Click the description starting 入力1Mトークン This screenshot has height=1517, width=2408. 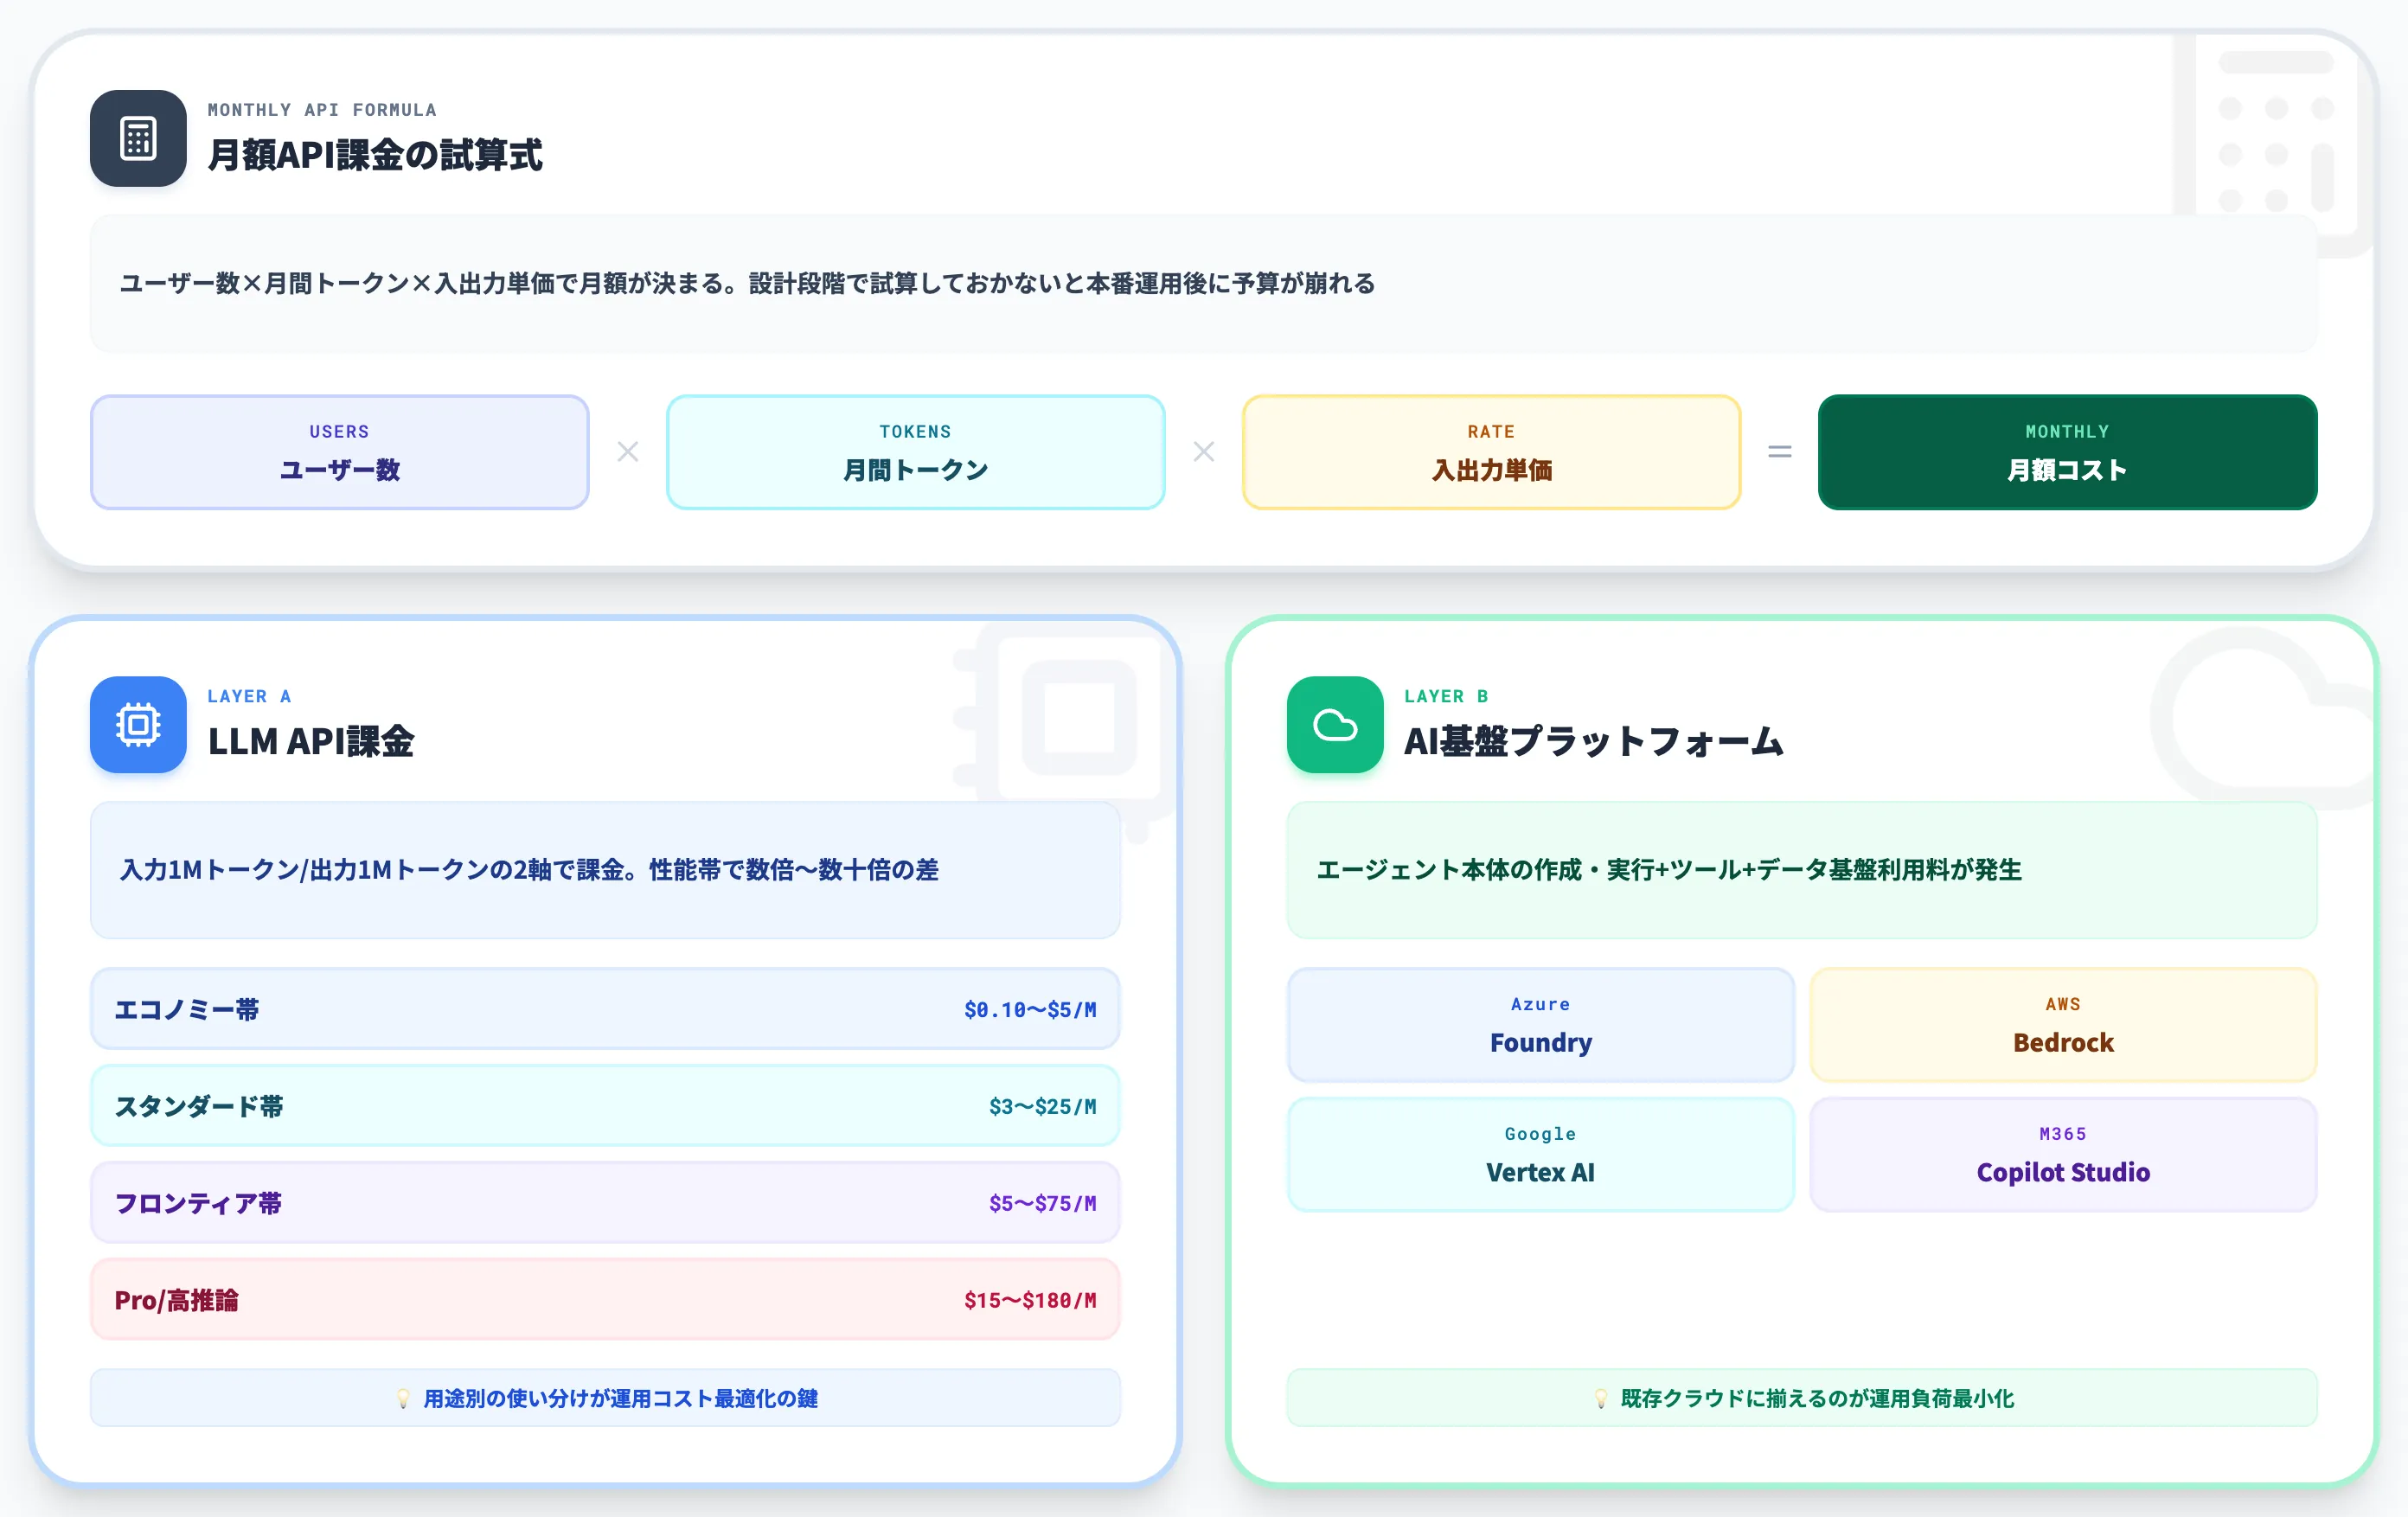tap(529, 870)
